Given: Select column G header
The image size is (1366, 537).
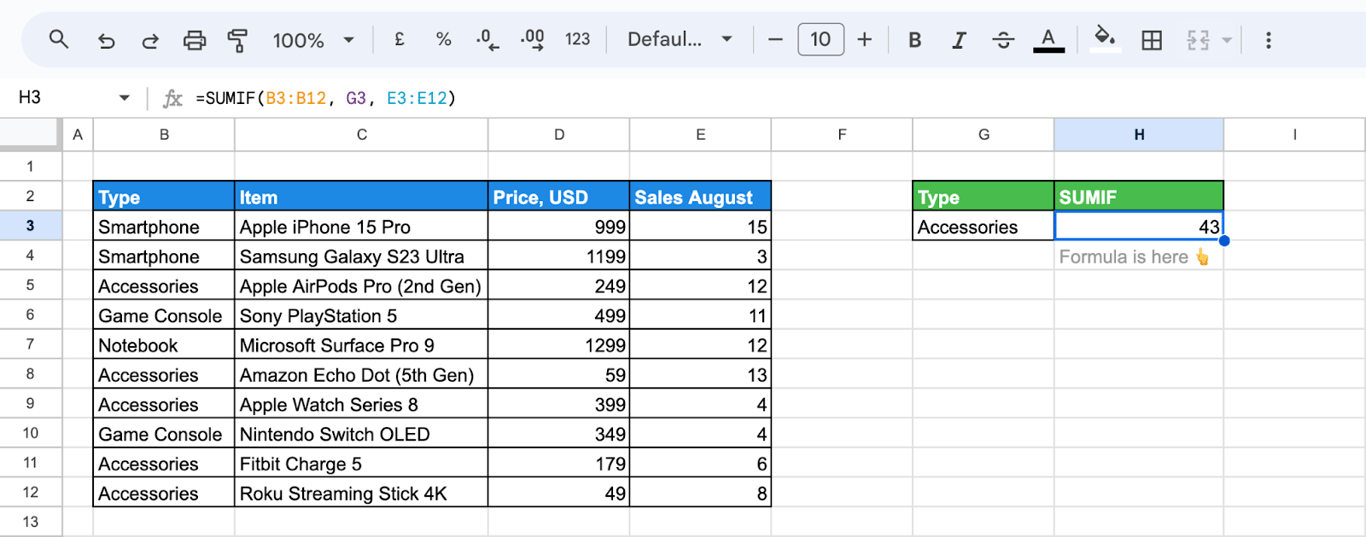Looking at the screenshot, I should click(983, 134).
